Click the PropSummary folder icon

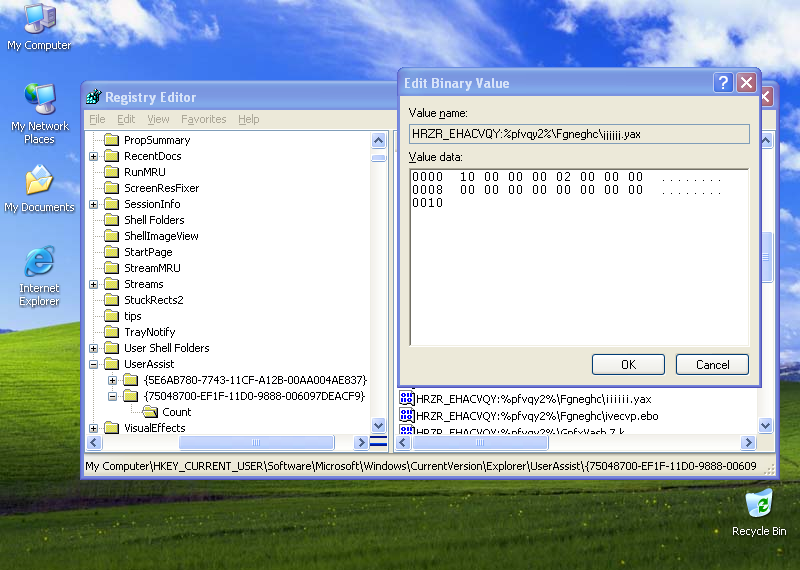[x=111, y=140]
